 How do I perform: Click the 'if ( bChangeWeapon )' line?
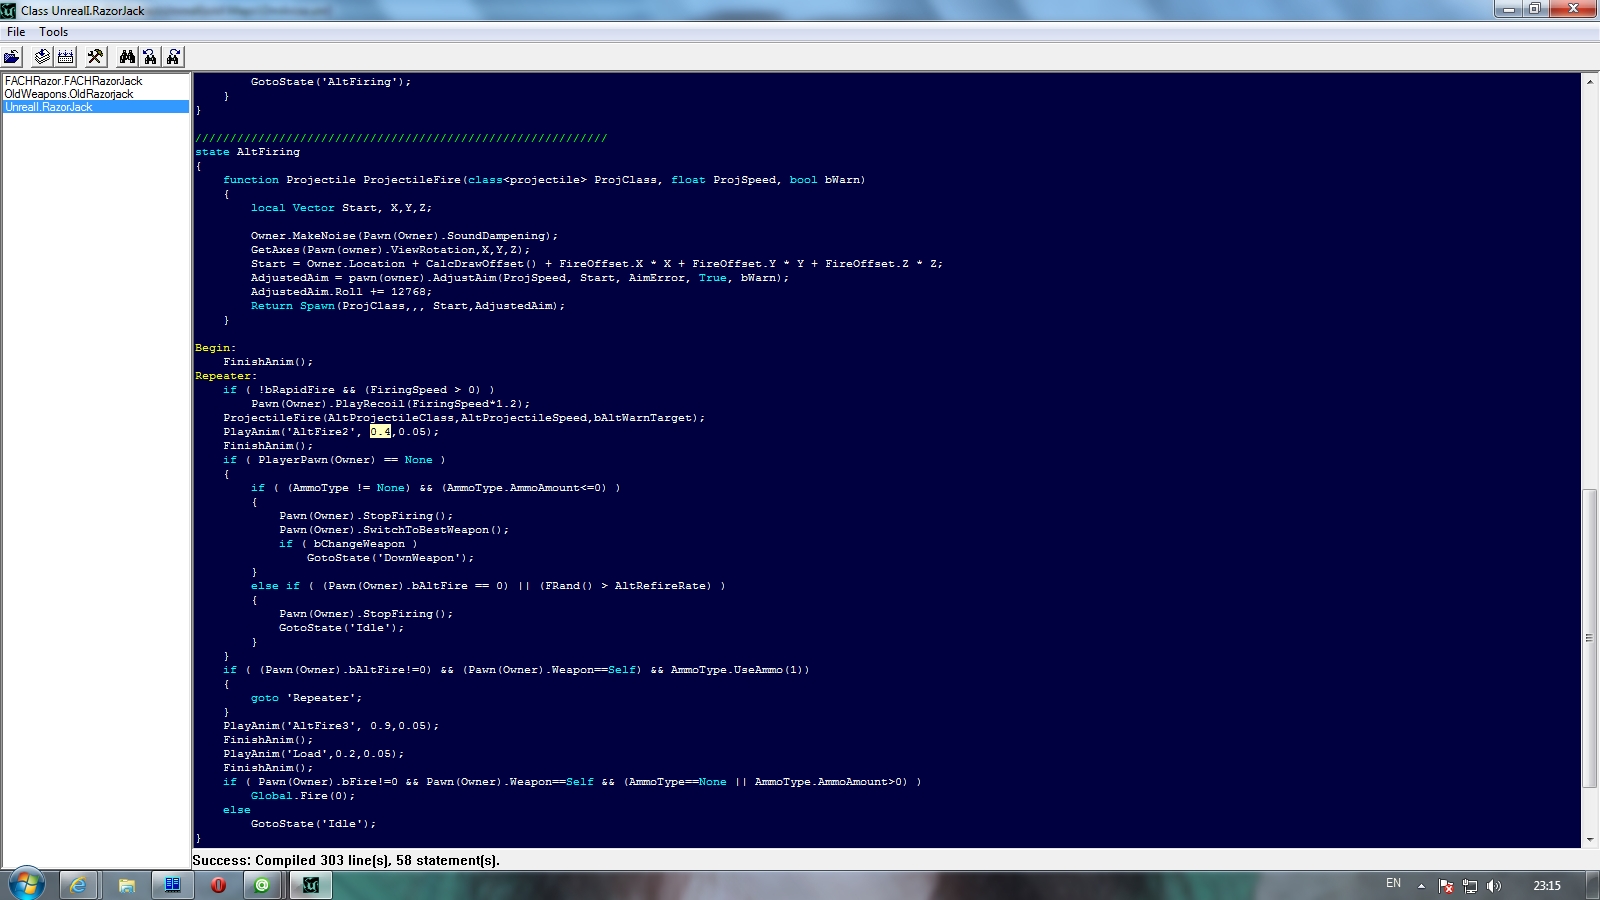pos(348,544)
